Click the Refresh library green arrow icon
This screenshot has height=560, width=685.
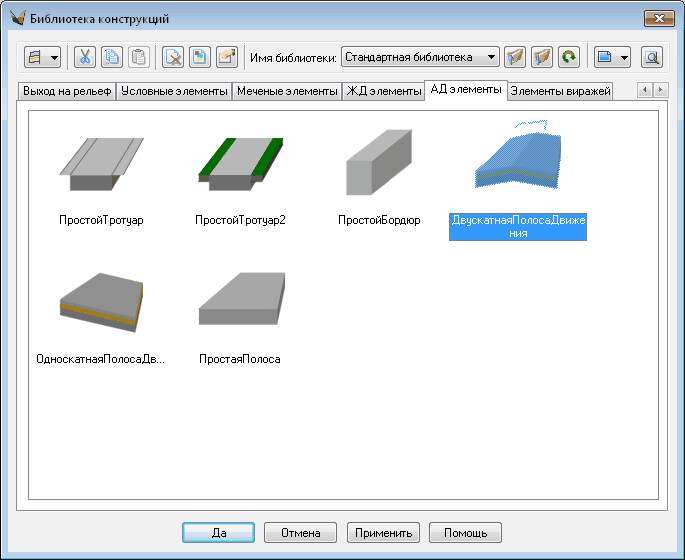[x=569, y=58]
